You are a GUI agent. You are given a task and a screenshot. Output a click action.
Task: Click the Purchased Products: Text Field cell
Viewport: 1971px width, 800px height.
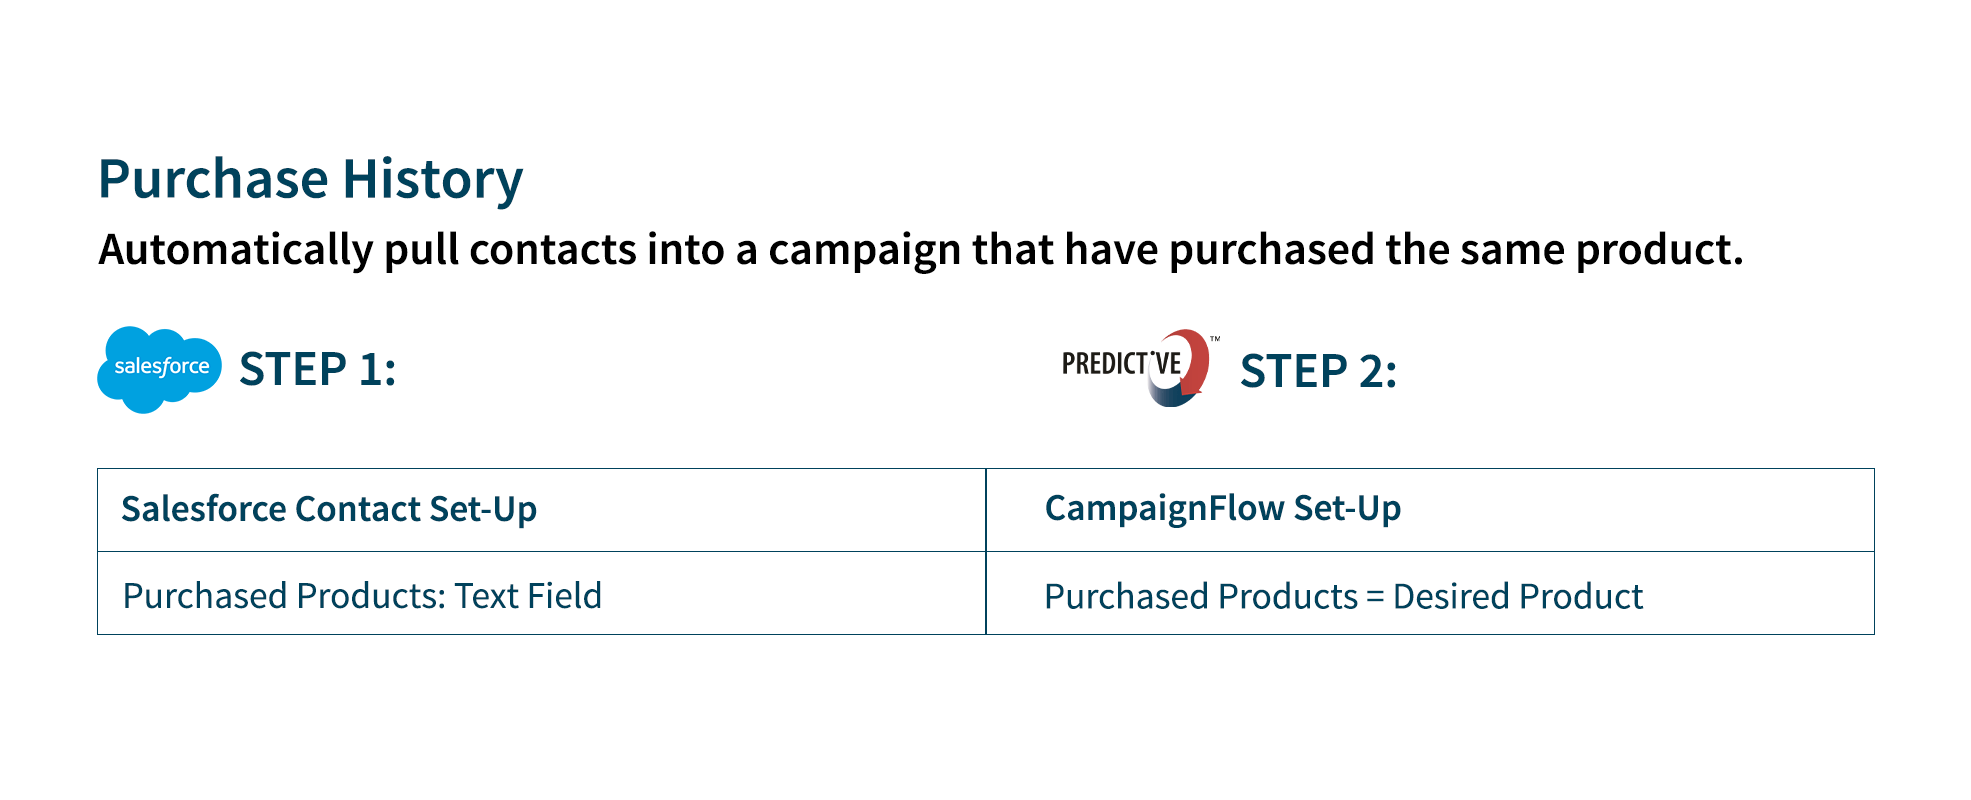[x=541, y=593]
